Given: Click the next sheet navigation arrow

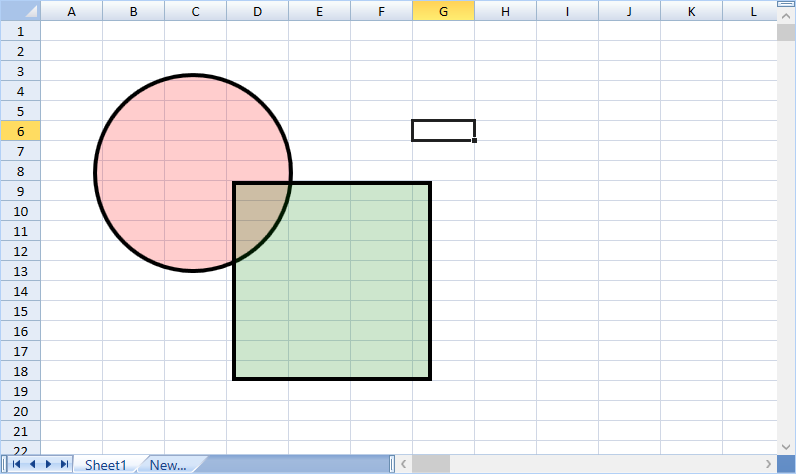Looking at the screenshot, I should coord(48,464).
